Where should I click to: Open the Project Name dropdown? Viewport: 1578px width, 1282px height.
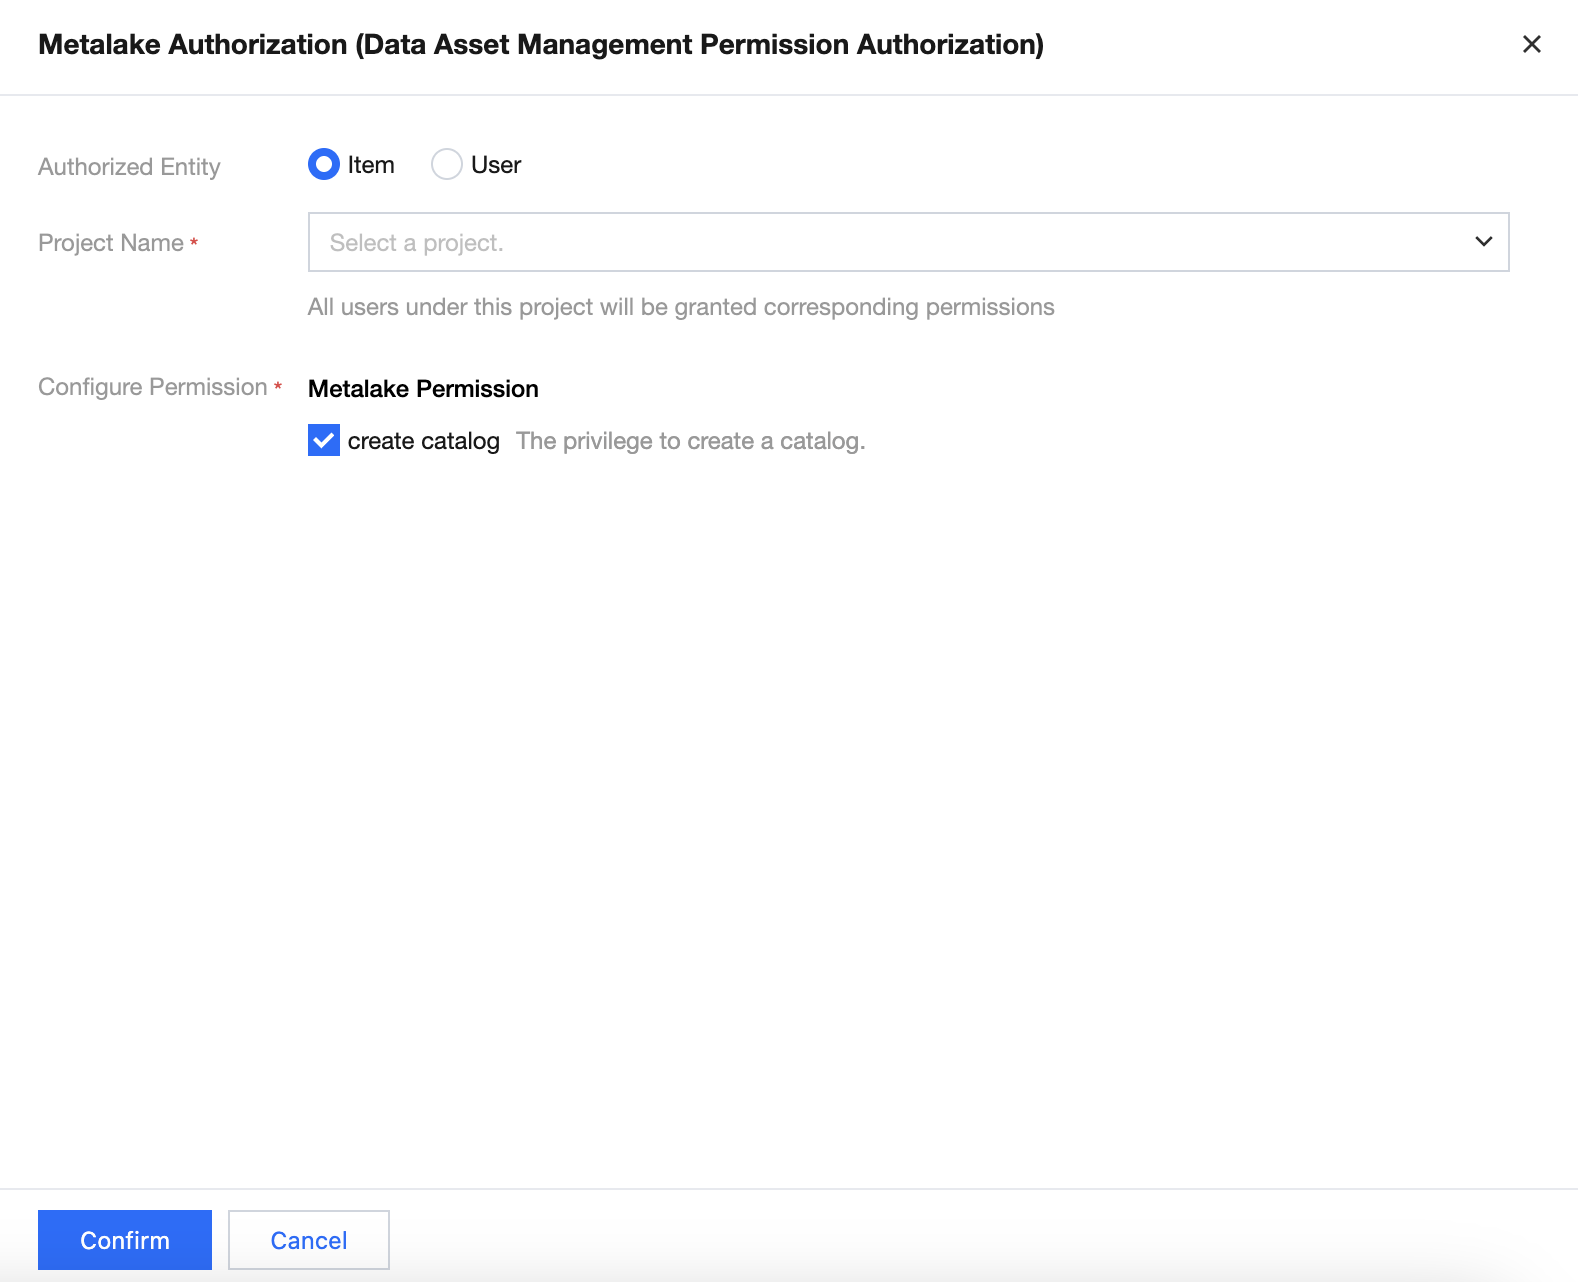(907, 242)
